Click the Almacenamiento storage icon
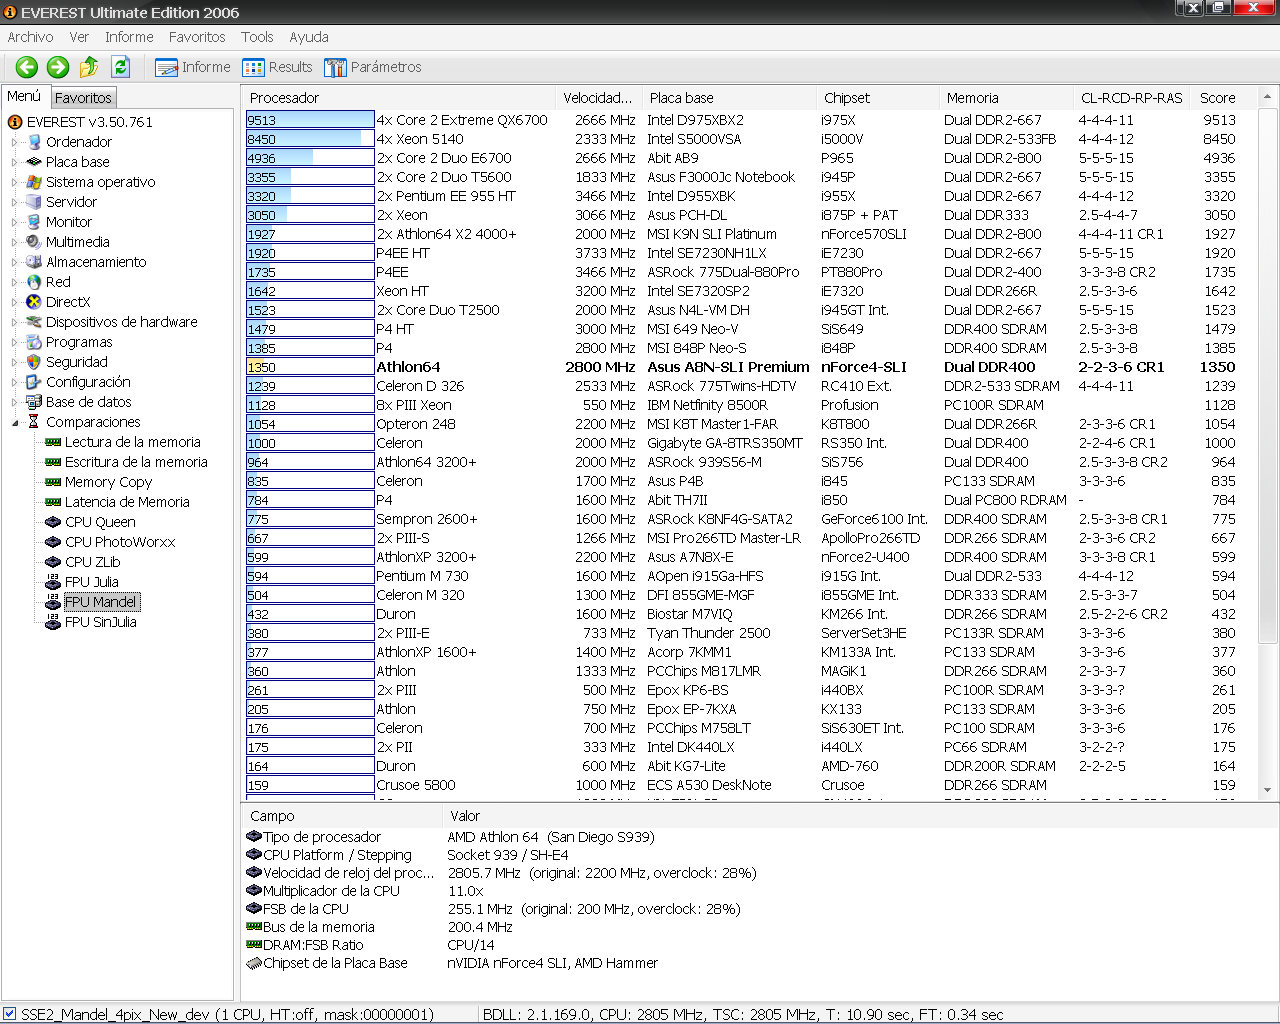Viewport: 1280px width, 1024px height. point(34,262)
